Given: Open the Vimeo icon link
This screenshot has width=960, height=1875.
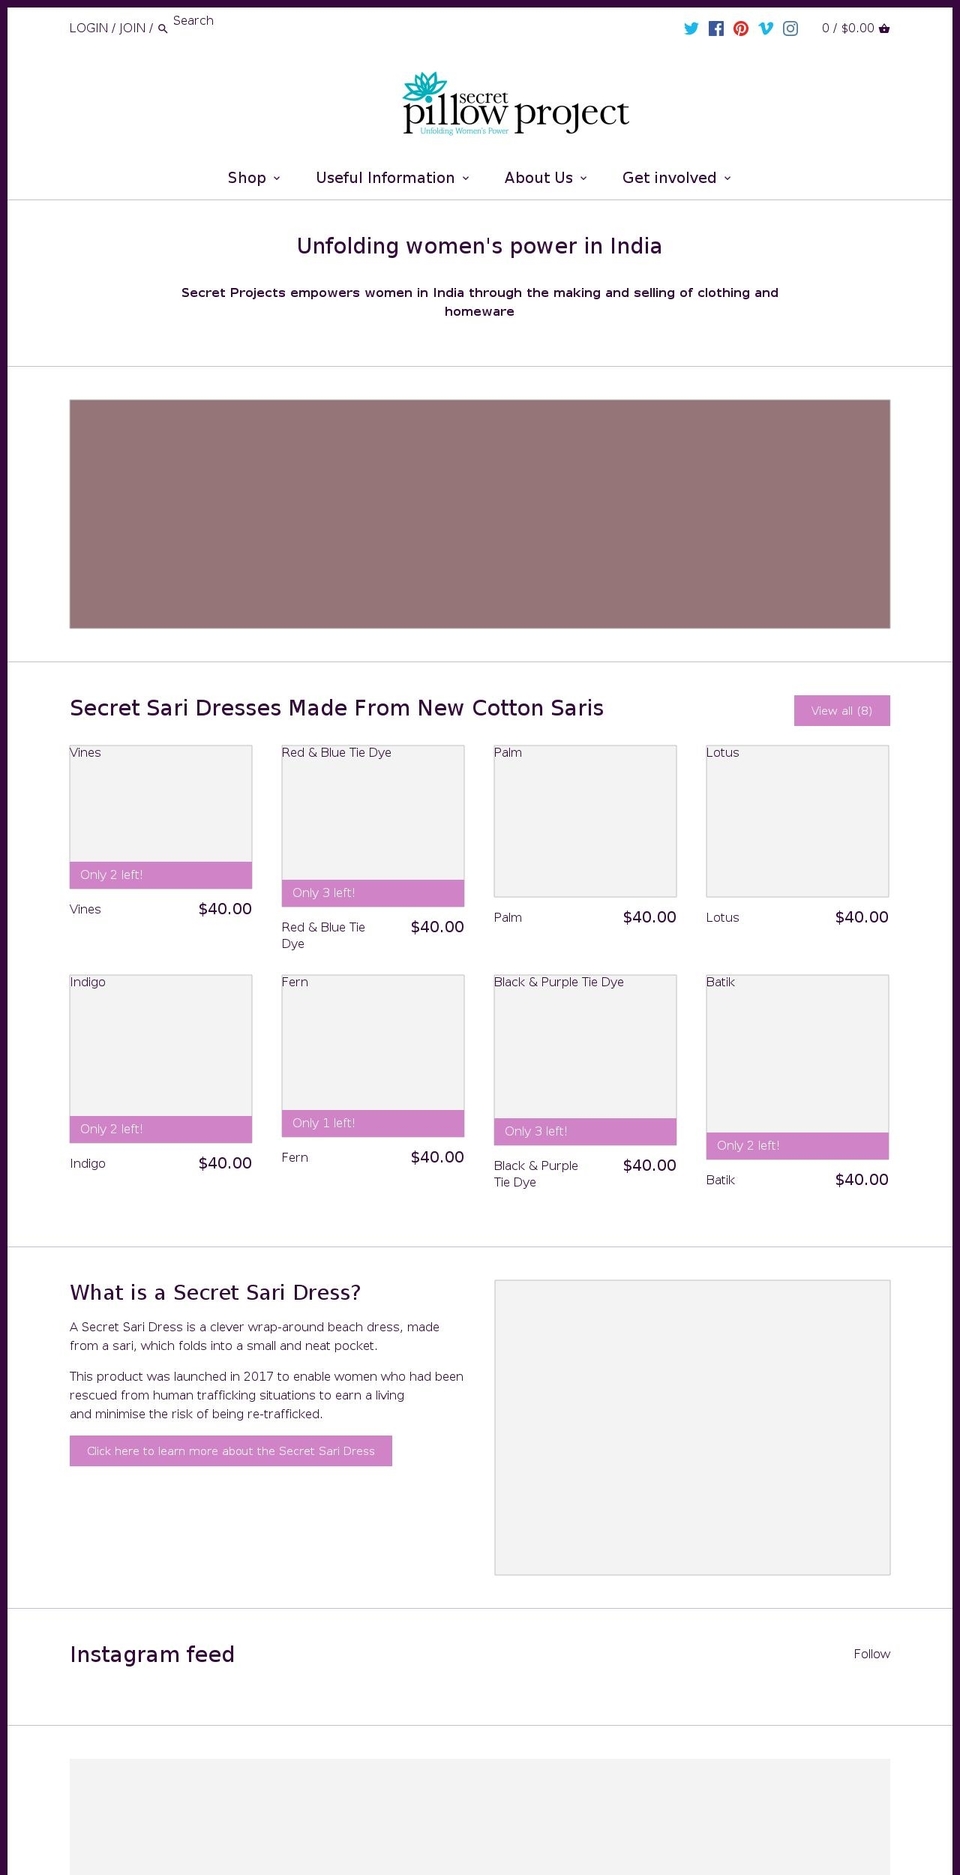Looking at the screenshot, I should pyautogui.click(x=766, y=28).
